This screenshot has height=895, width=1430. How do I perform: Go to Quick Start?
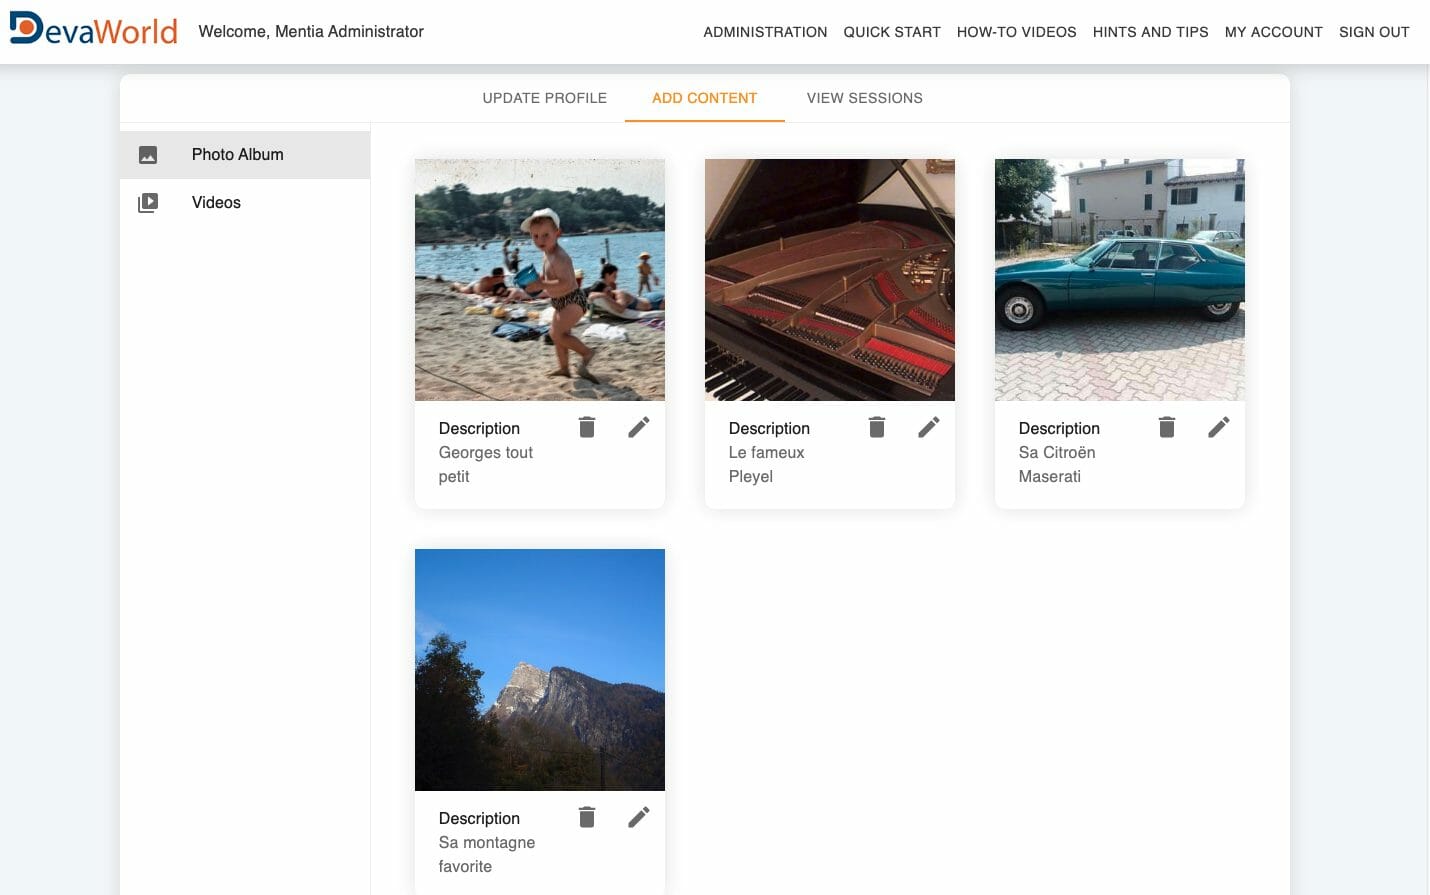pyautogui.click(x=892, y=32)
